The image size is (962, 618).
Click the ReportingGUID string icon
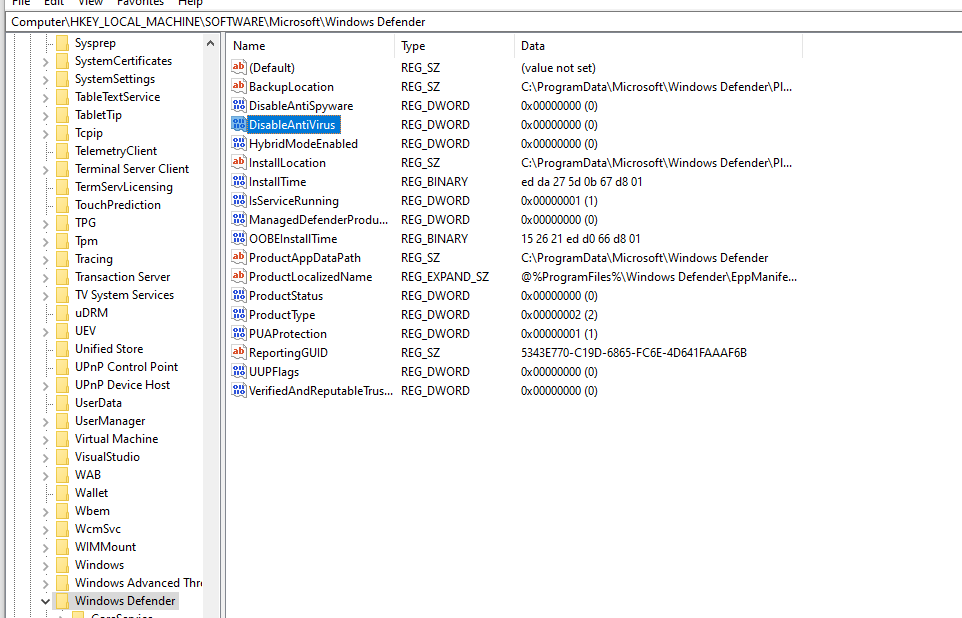239,353
